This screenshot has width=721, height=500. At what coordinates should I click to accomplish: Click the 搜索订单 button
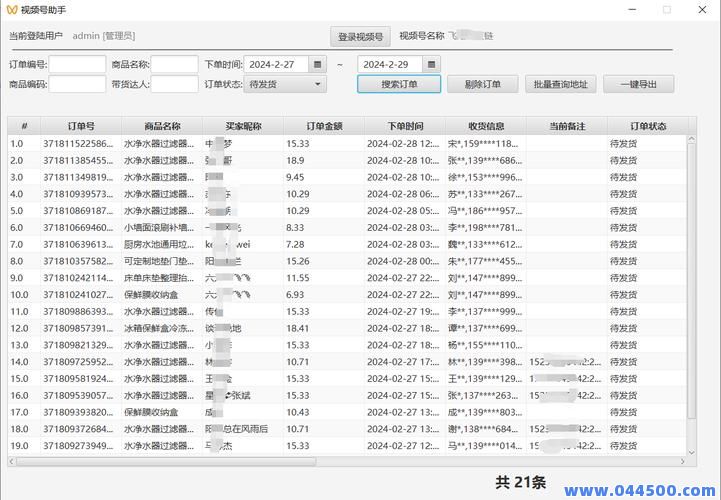pyautogui.click(x=399, y=84)
